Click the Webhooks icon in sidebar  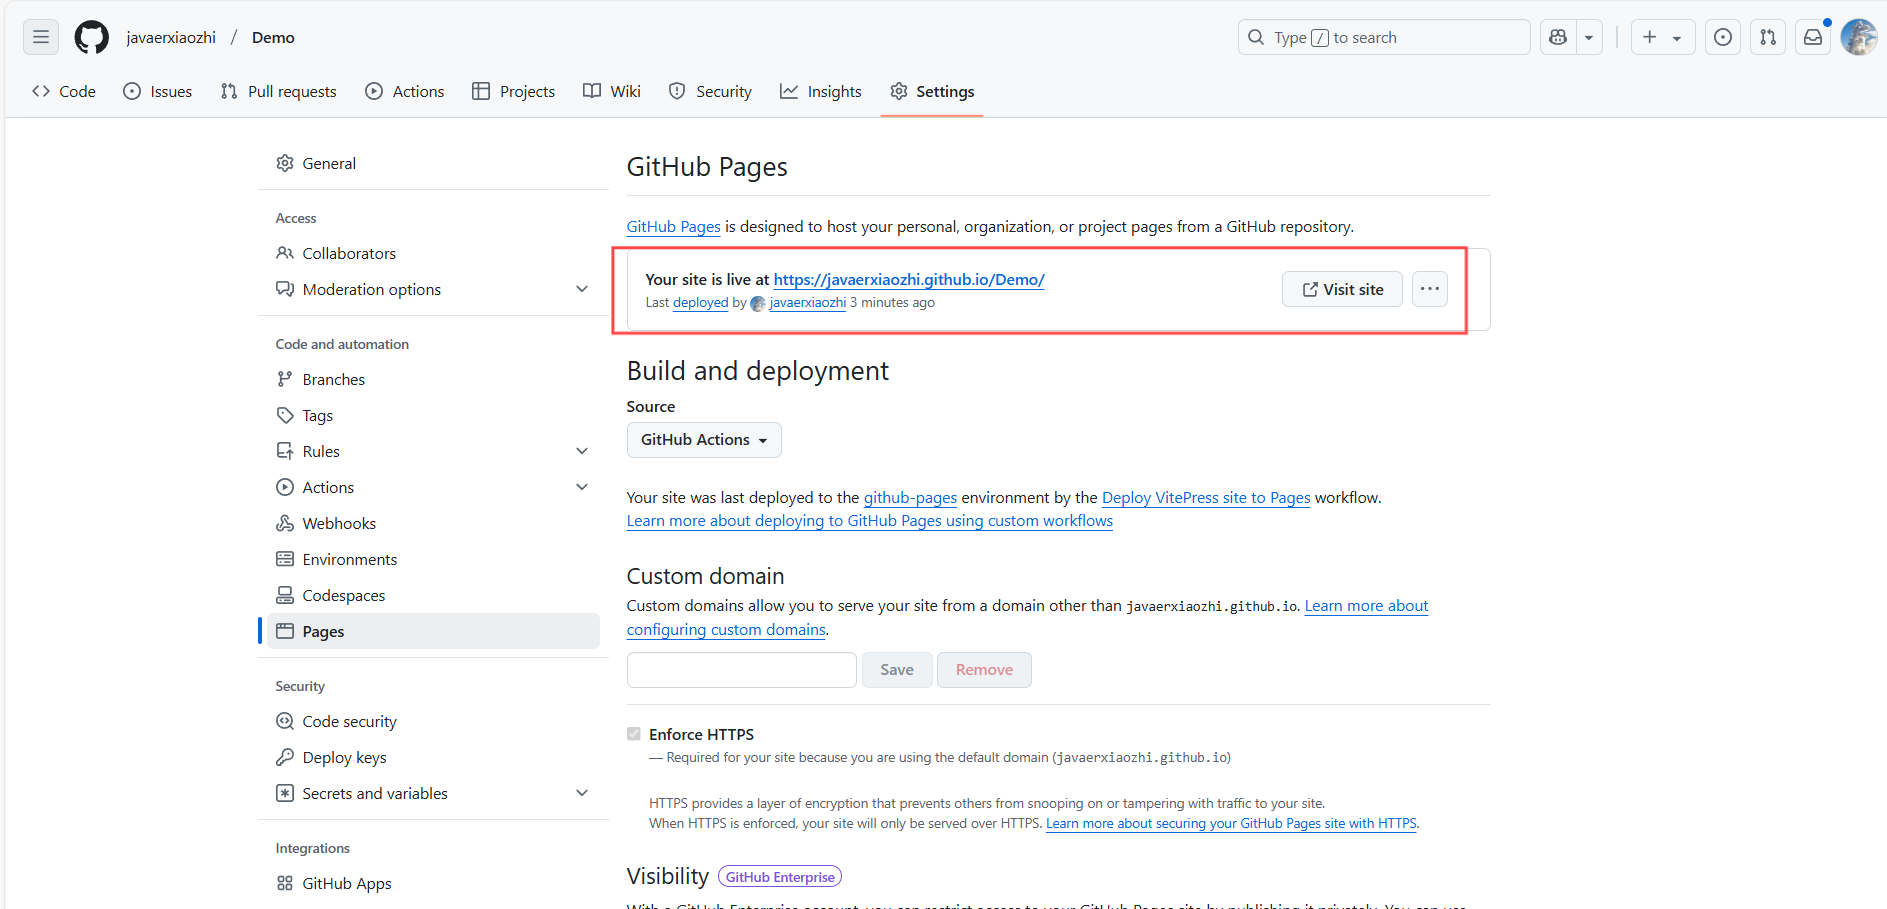click(x=285, y=523)
